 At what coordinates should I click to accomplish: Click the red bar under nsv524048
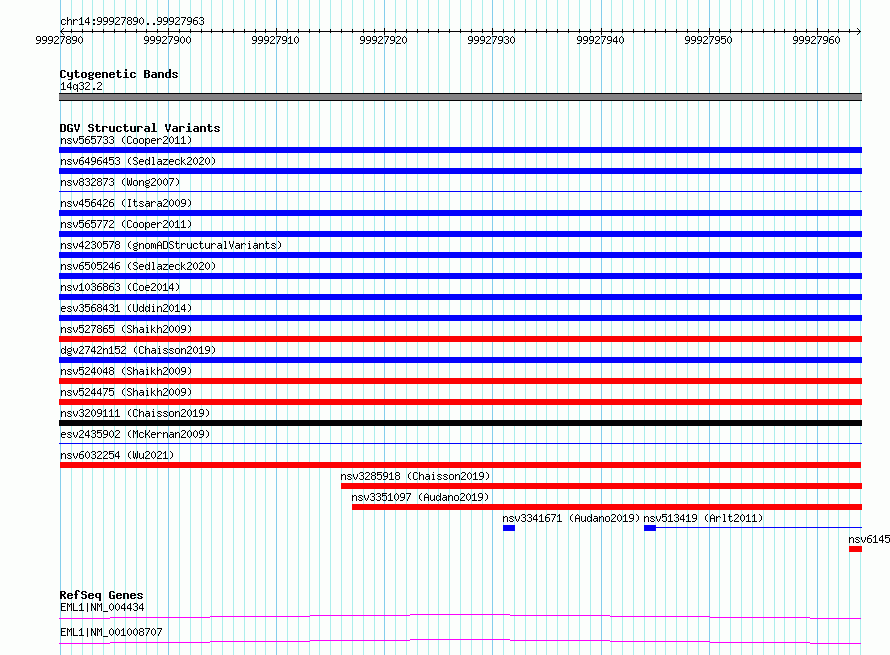(x=460, y=381)
